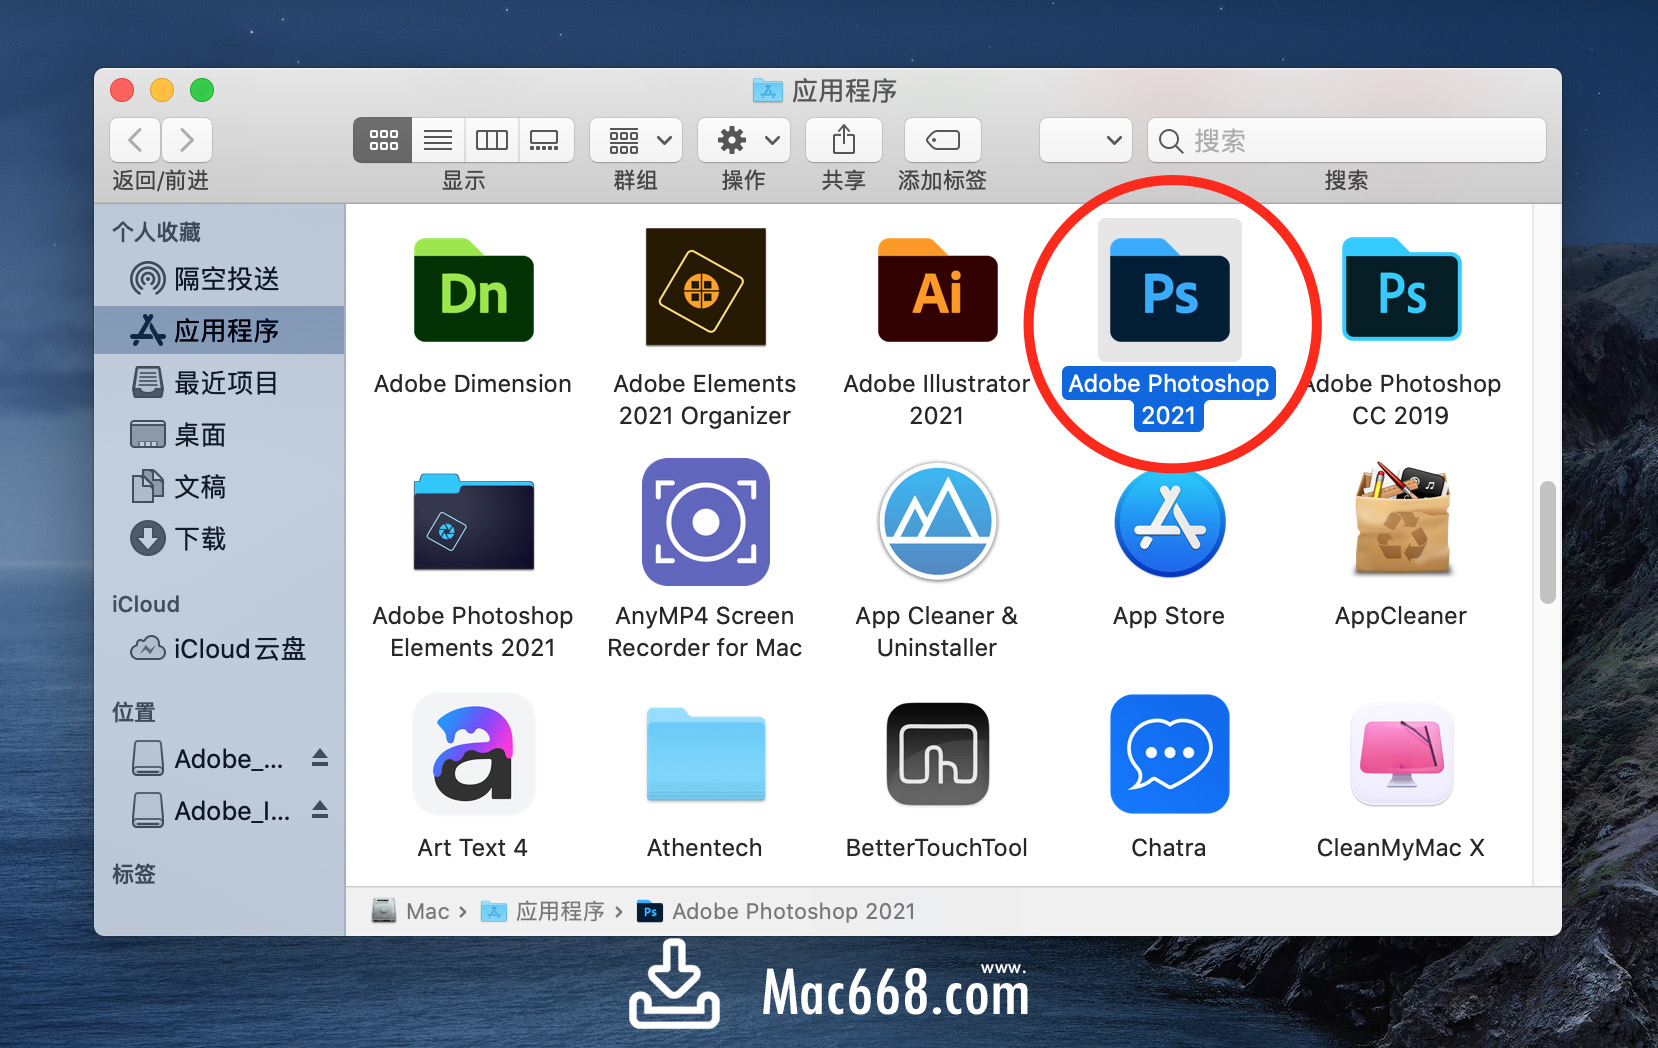Open the 群组 grouping dropdown
The height and width of the screenshot is (1048, 1658).
point(636,140)
